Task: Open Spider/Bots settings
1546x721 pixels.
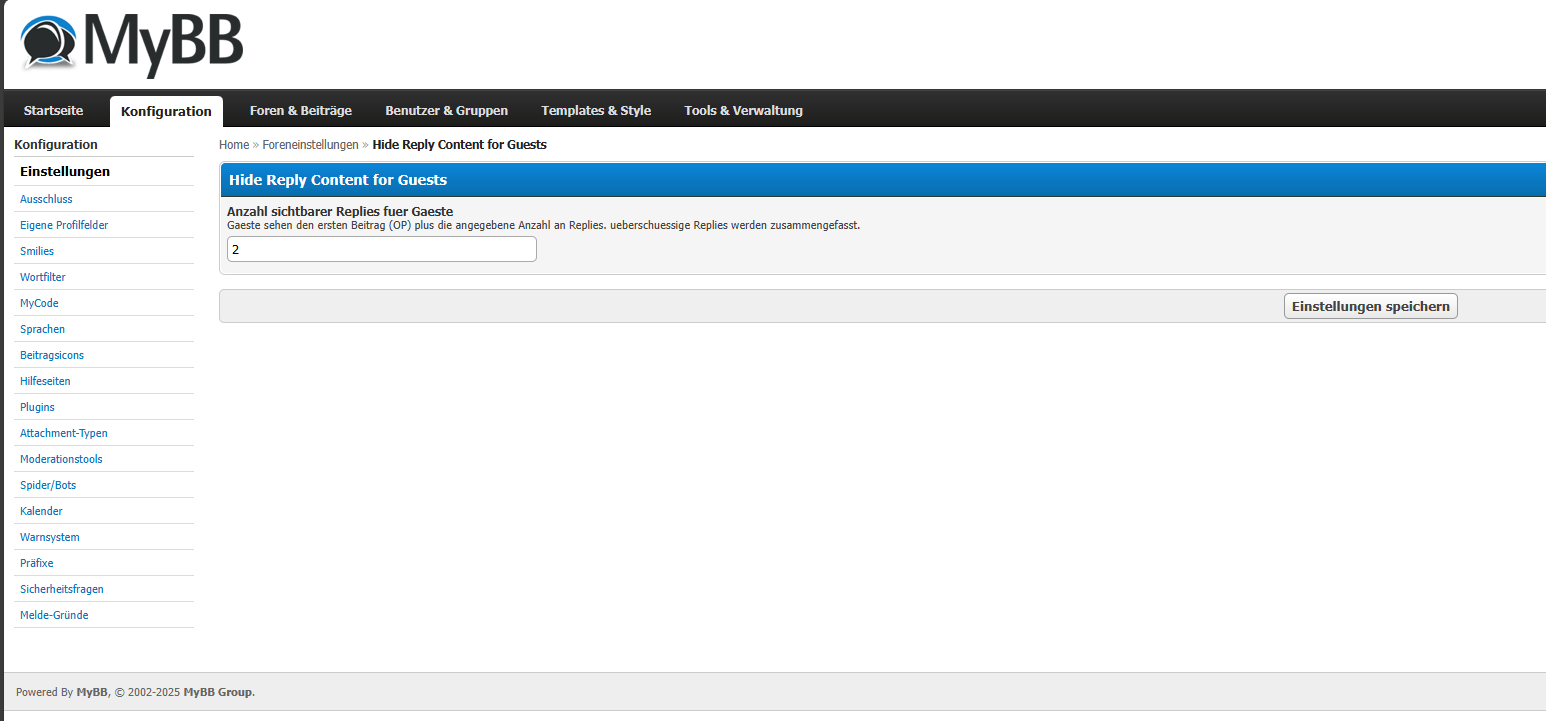Action: pyautogui.click(x=48, y=485)
